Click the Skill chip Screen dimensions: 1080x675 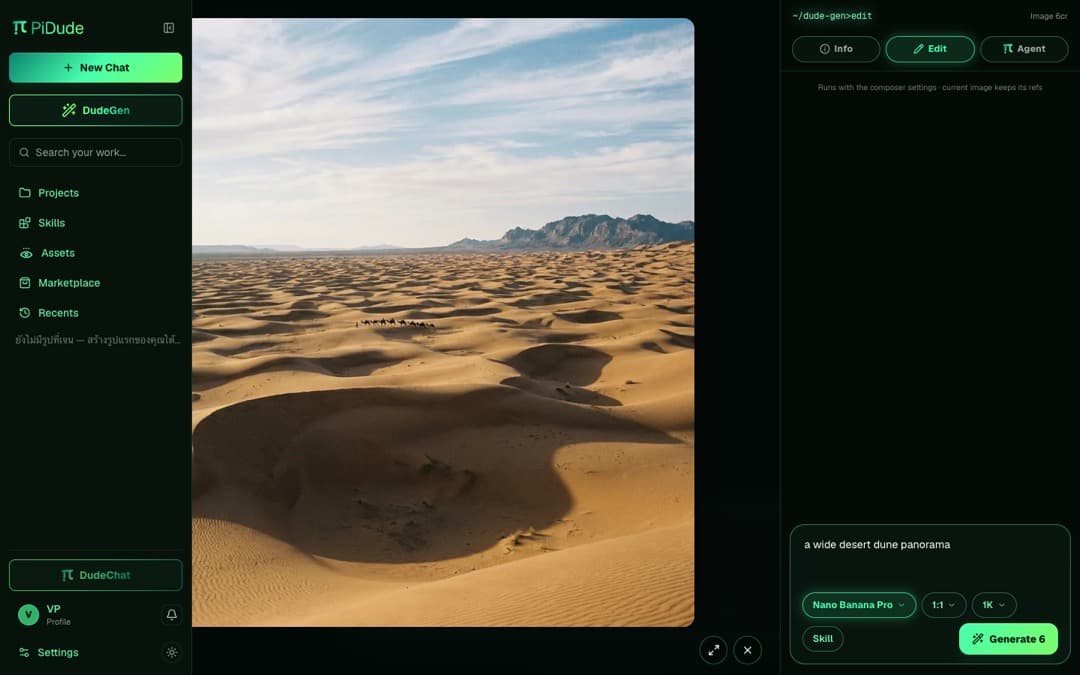coord(822,638)
